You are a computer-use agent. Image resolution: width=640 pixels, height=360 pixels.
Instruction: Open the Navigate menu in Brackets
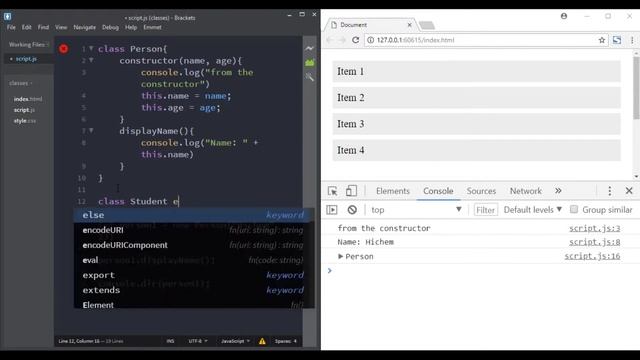(84, 27)
